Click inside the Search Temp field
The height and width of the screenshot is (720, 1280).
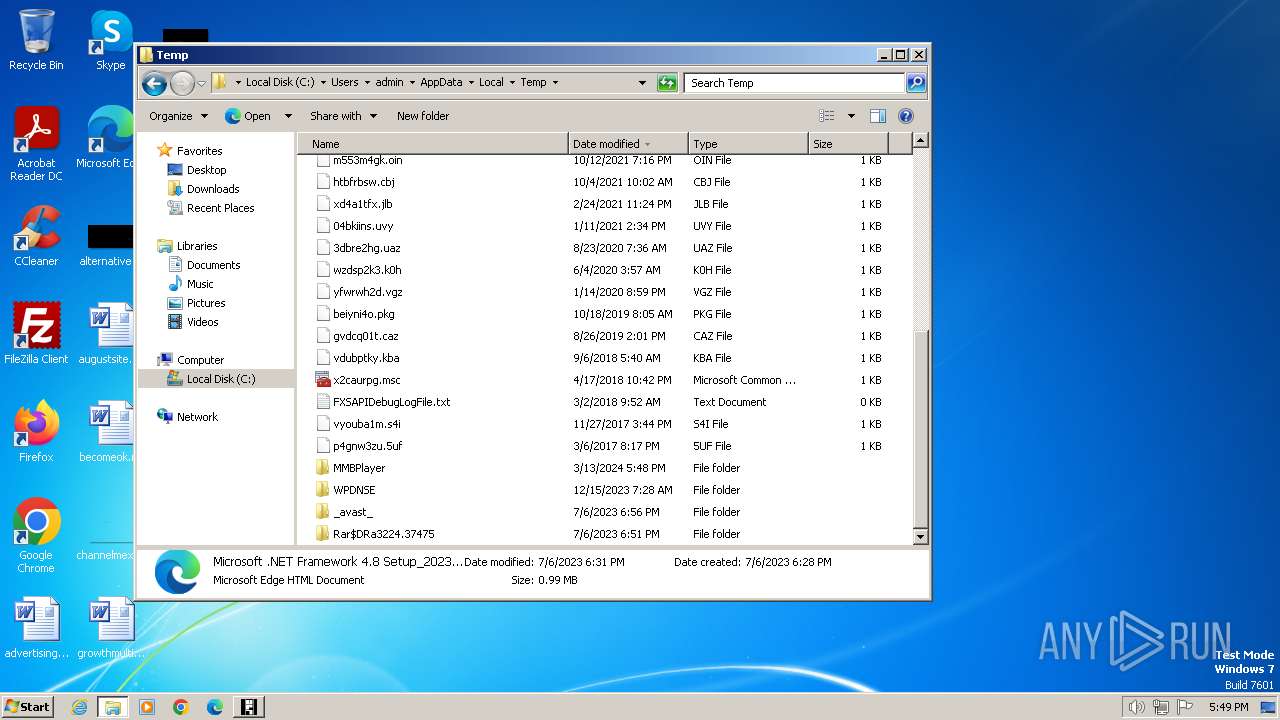point(795,83)
